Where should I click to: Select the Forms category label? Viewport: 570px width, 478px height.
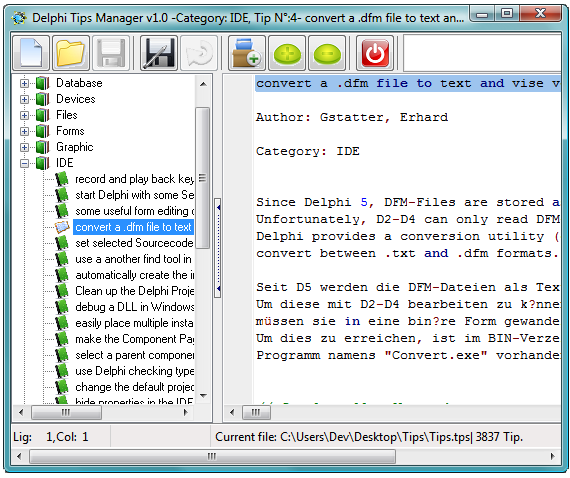pyautogui.click(x=70, y=131)
